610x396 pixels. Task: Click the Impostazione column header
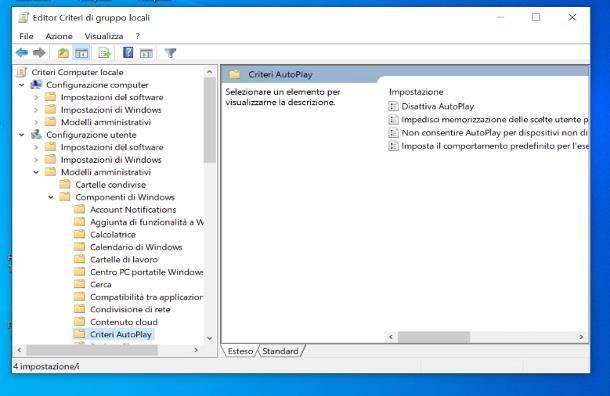point(416,92)
